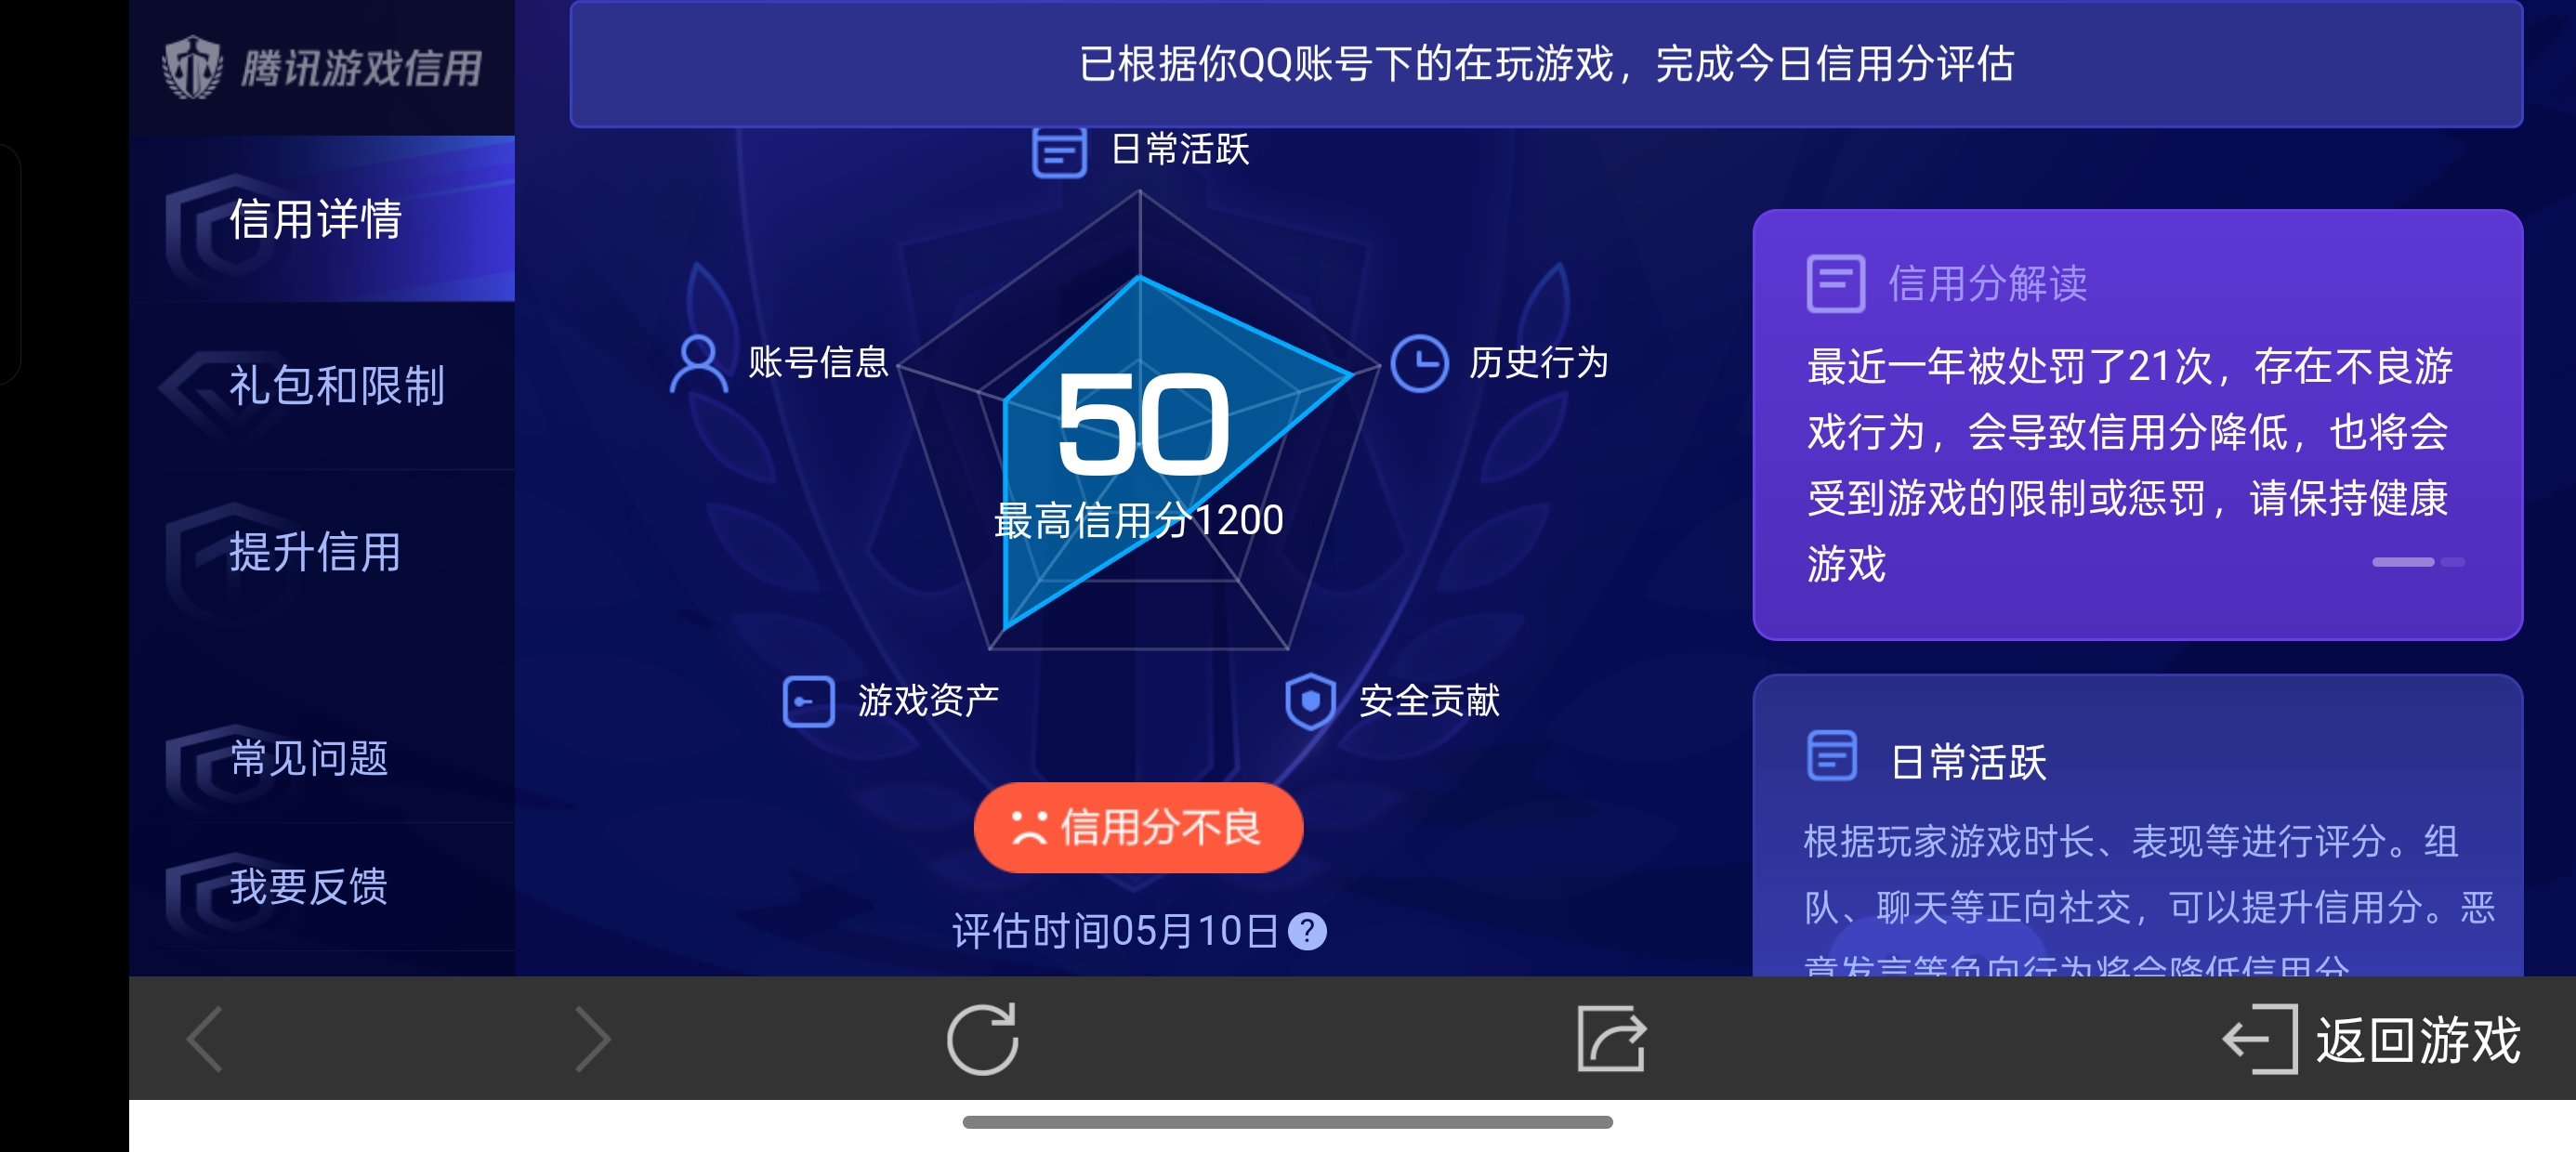
Task: Tap the refresh icon in bottom bar
Action: point(984,1038)
